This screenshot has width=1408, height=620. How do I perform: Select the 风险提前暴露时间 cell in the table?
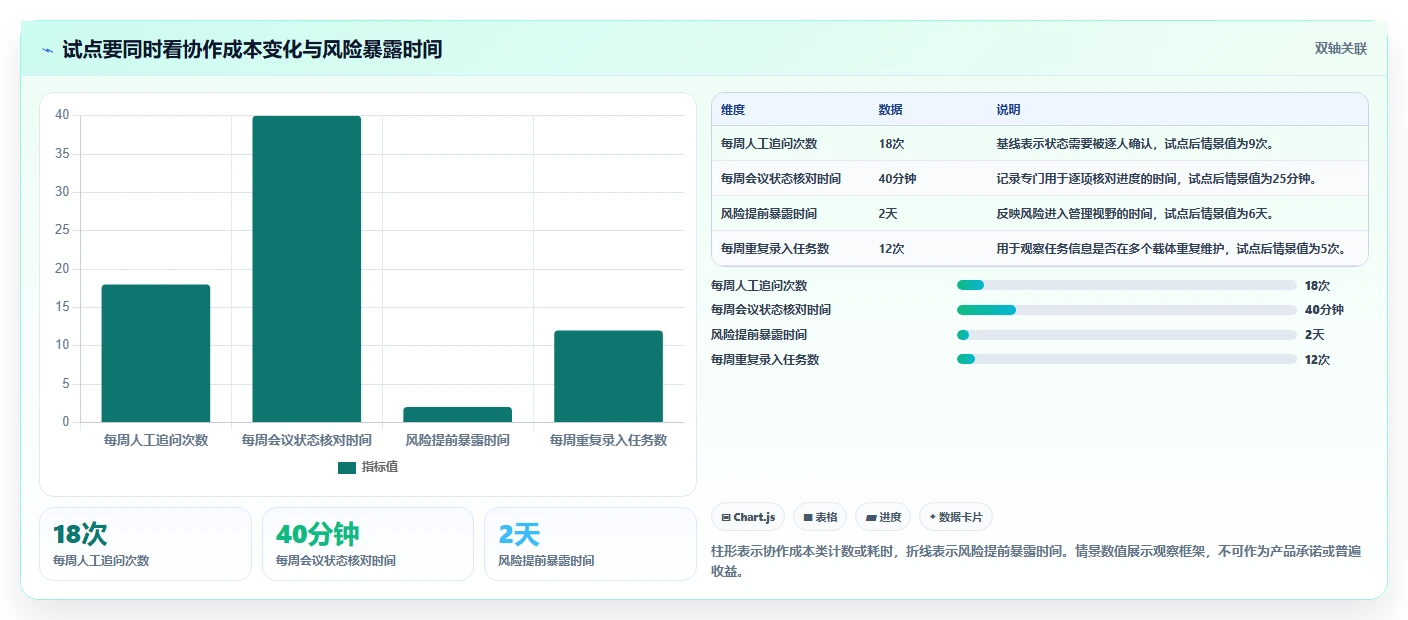(769, 214)
